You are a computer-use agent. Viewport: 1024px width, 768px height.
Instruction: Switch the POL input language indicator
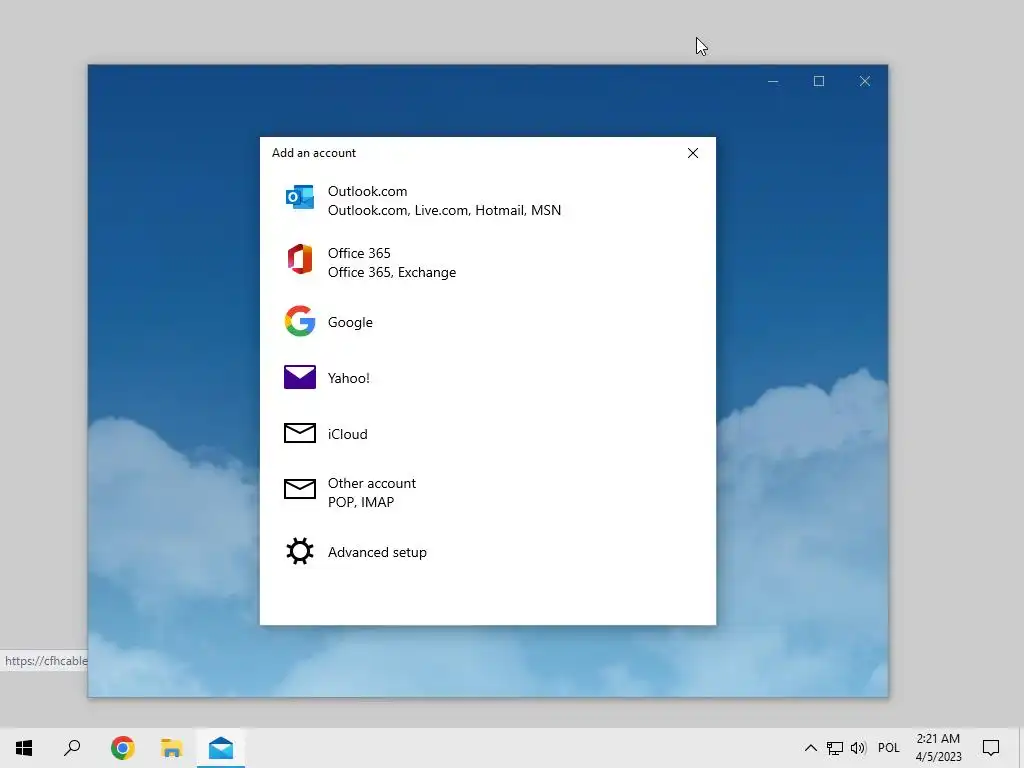click(x=889, y=748)
